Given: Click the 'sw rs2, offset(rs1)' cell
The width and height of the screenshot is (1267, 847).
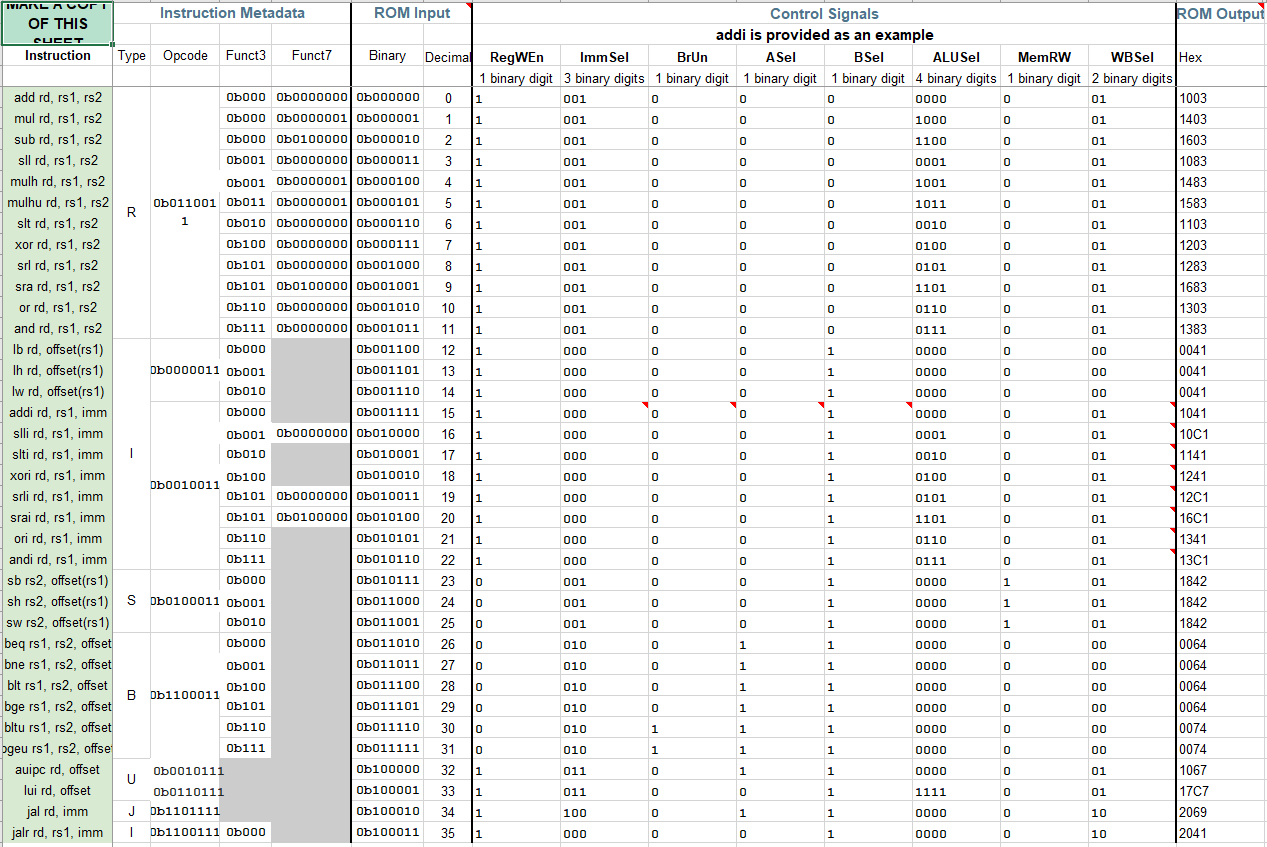Looking at the screenshot, I should [57, 623].
